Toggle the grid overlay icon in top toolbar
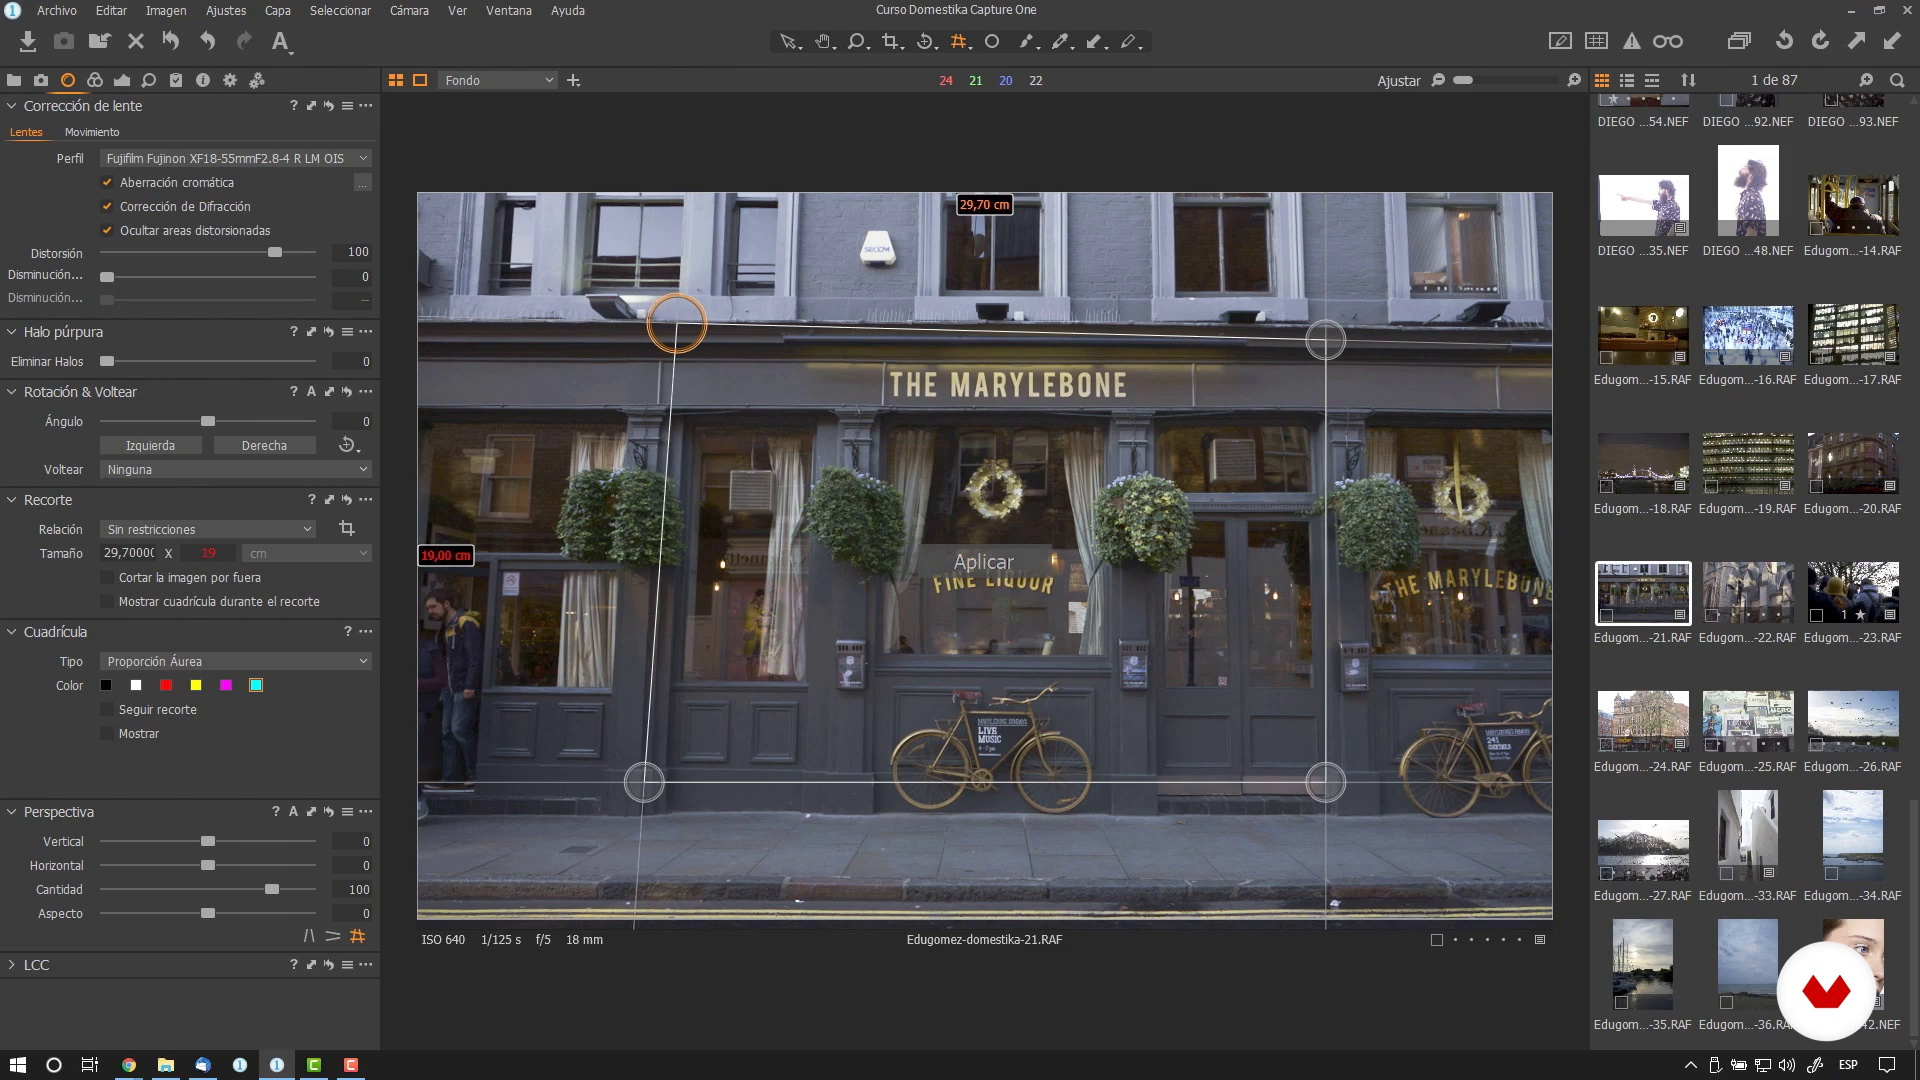This screenshot has height=1080, width=1920. 1597,41
